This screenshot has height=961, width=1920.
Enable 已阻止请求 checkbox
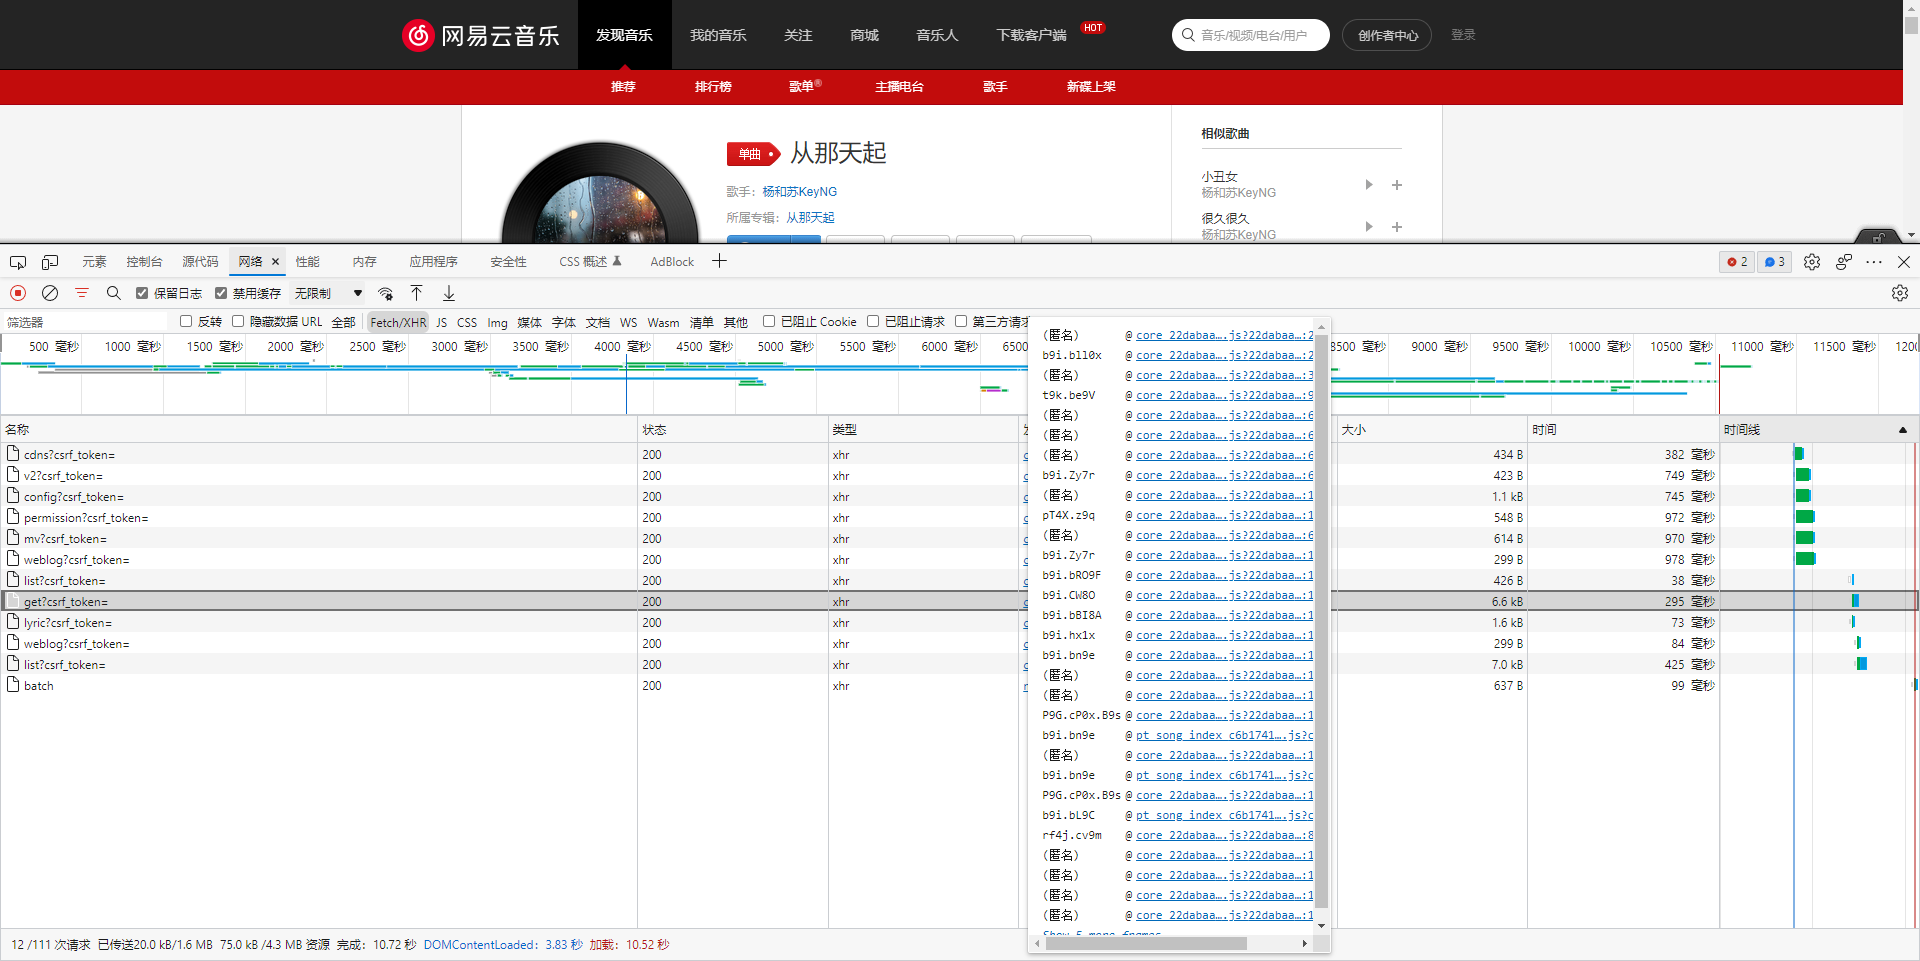click(x=873, y=321)
